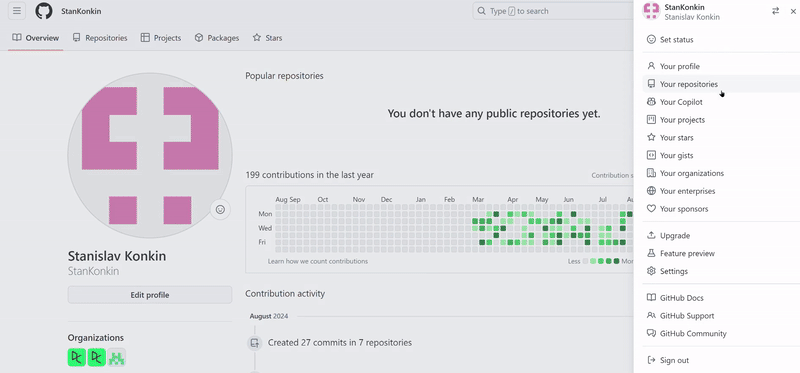Click the Settings gear icon

651,271
